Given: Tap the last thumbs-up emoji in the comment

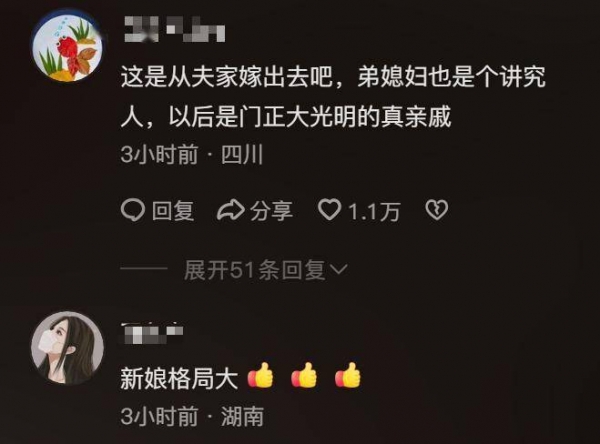Looking at the screenshot, I should coord(348,375).
